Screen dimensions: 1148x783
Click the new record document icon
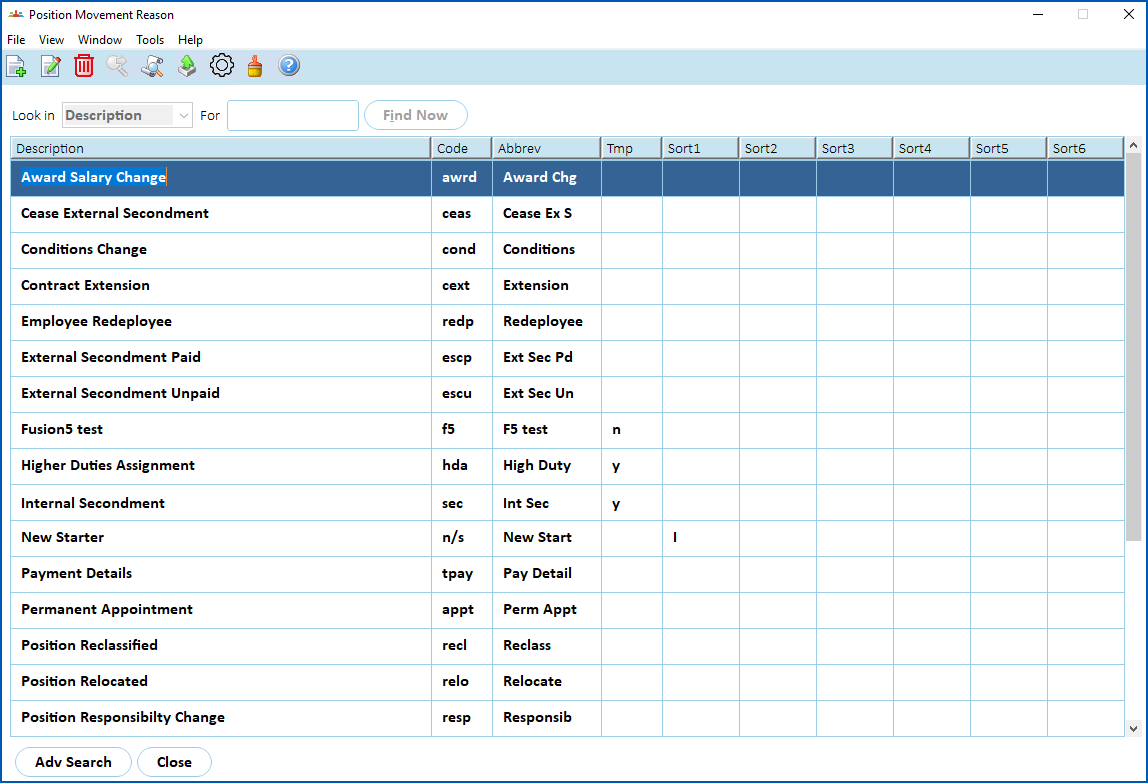(x=16, y=66)
